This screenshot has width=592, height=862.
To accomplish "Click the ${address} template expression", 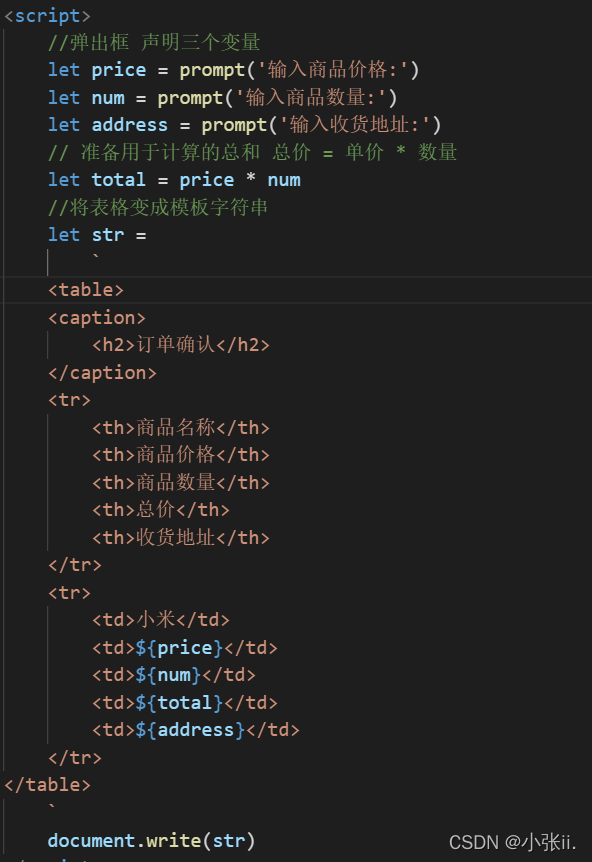I will coord(190,730).
